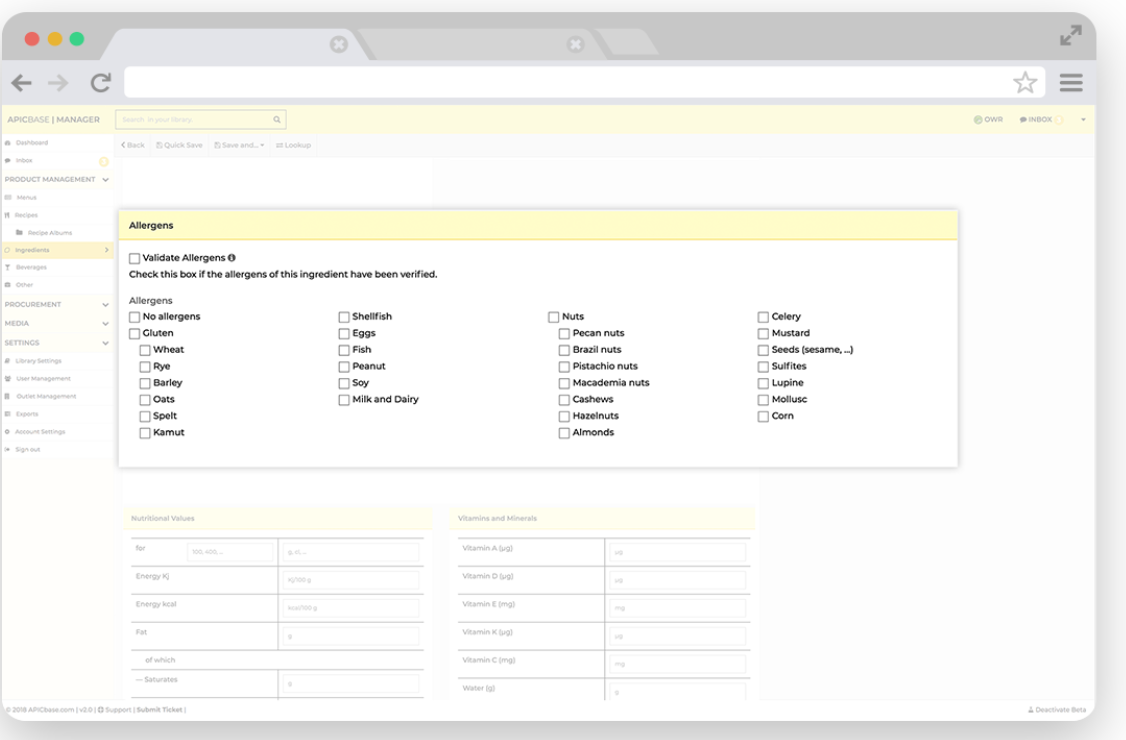Tick the Wheat checkbox
The height and width of the screenshot is (740, 1126).
[145, 350]
